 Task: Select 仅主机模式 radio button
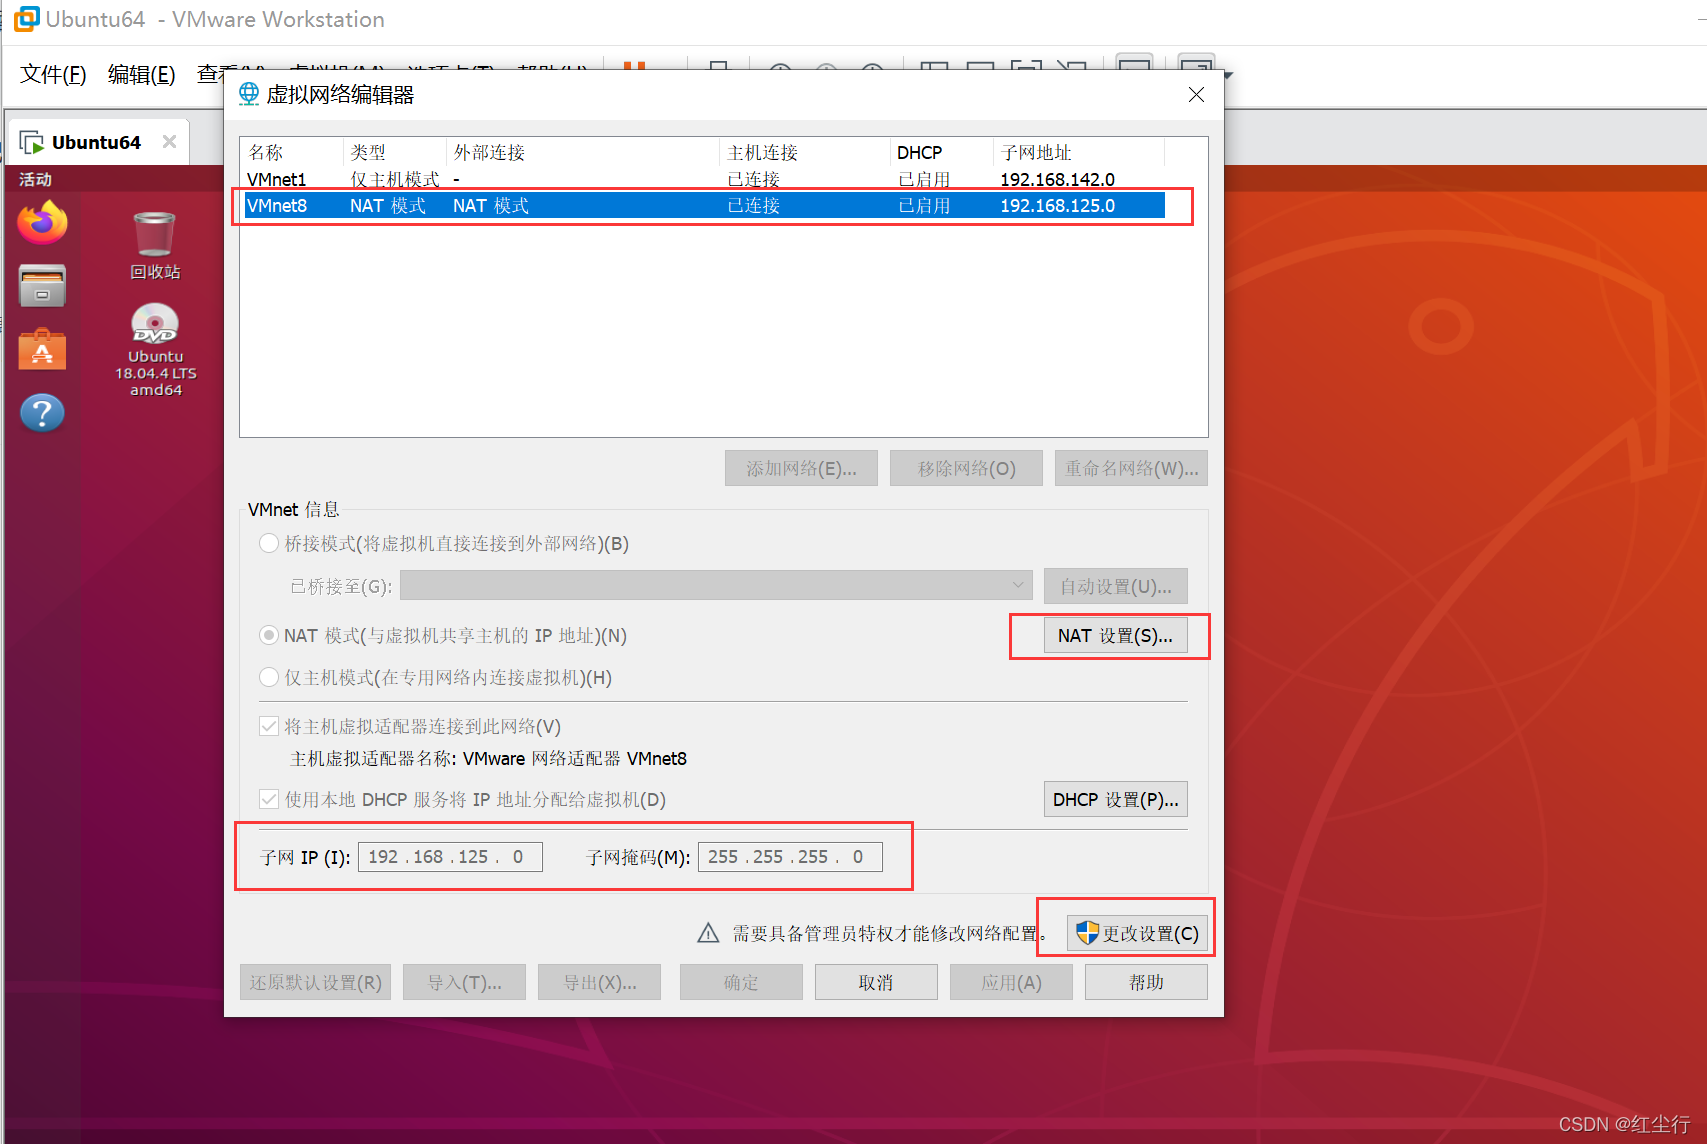click(269, 677)
